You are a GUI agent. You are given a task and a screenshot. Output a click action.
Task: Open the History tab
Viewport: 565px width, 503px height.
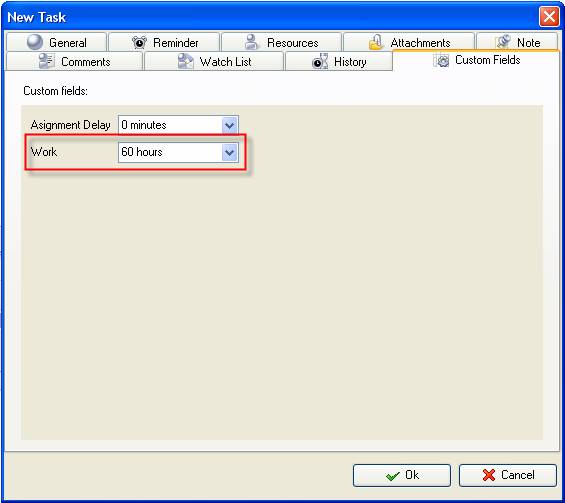[x=339, y=61]
